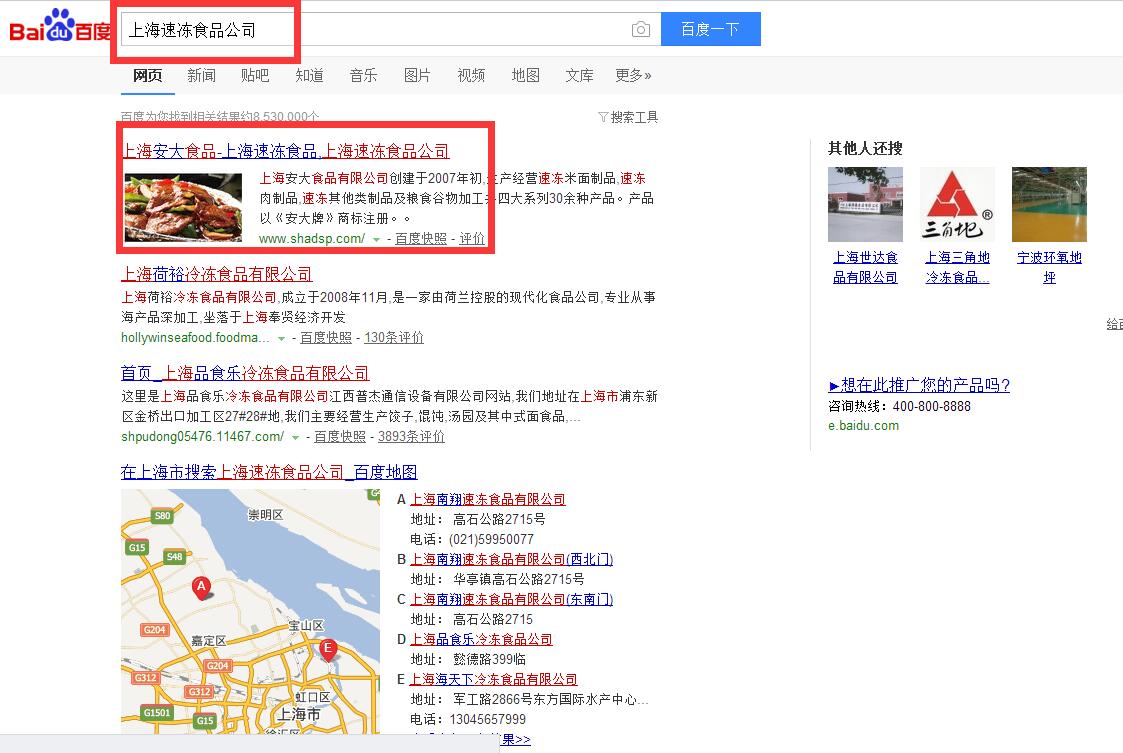This screenshot has width=1123, height=753.
Task: Click the search tools filter icon
Action: [603, 117]
